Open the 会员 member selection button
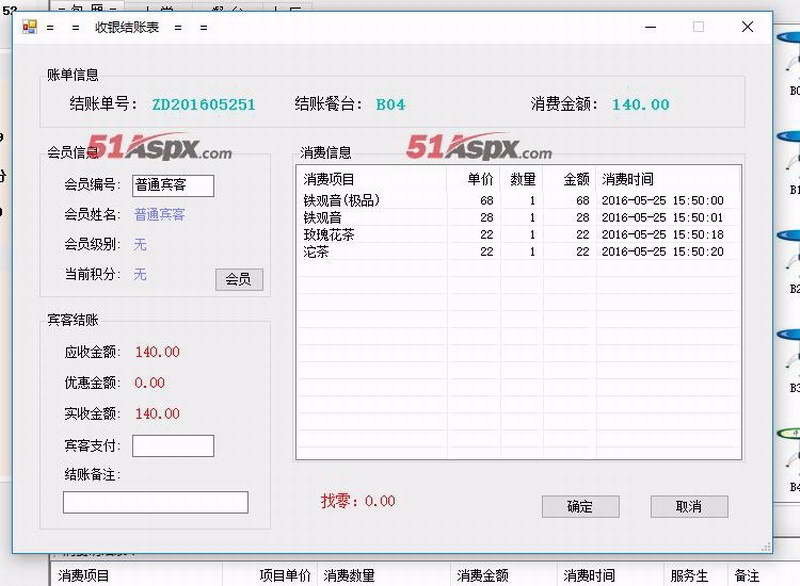This screenshot has width=800, height=586. coord(239,279)
